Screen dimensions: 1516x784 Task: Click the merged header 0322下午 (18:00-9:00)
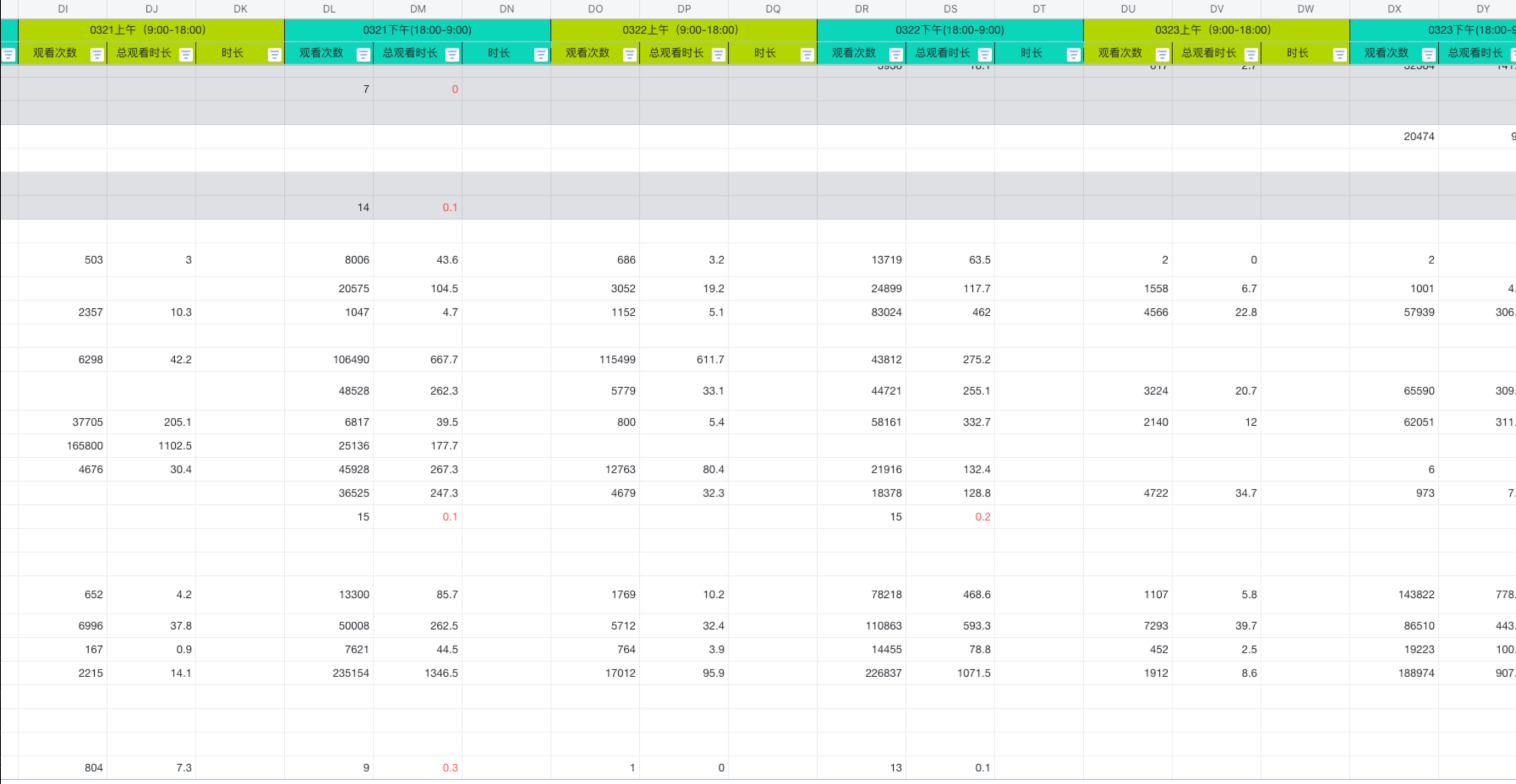tap(950, 30)
